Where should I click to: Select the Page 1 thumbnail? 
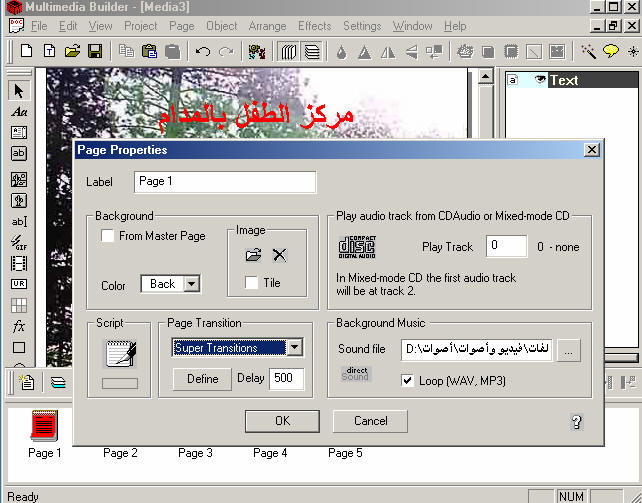click(x=44, y=434)
